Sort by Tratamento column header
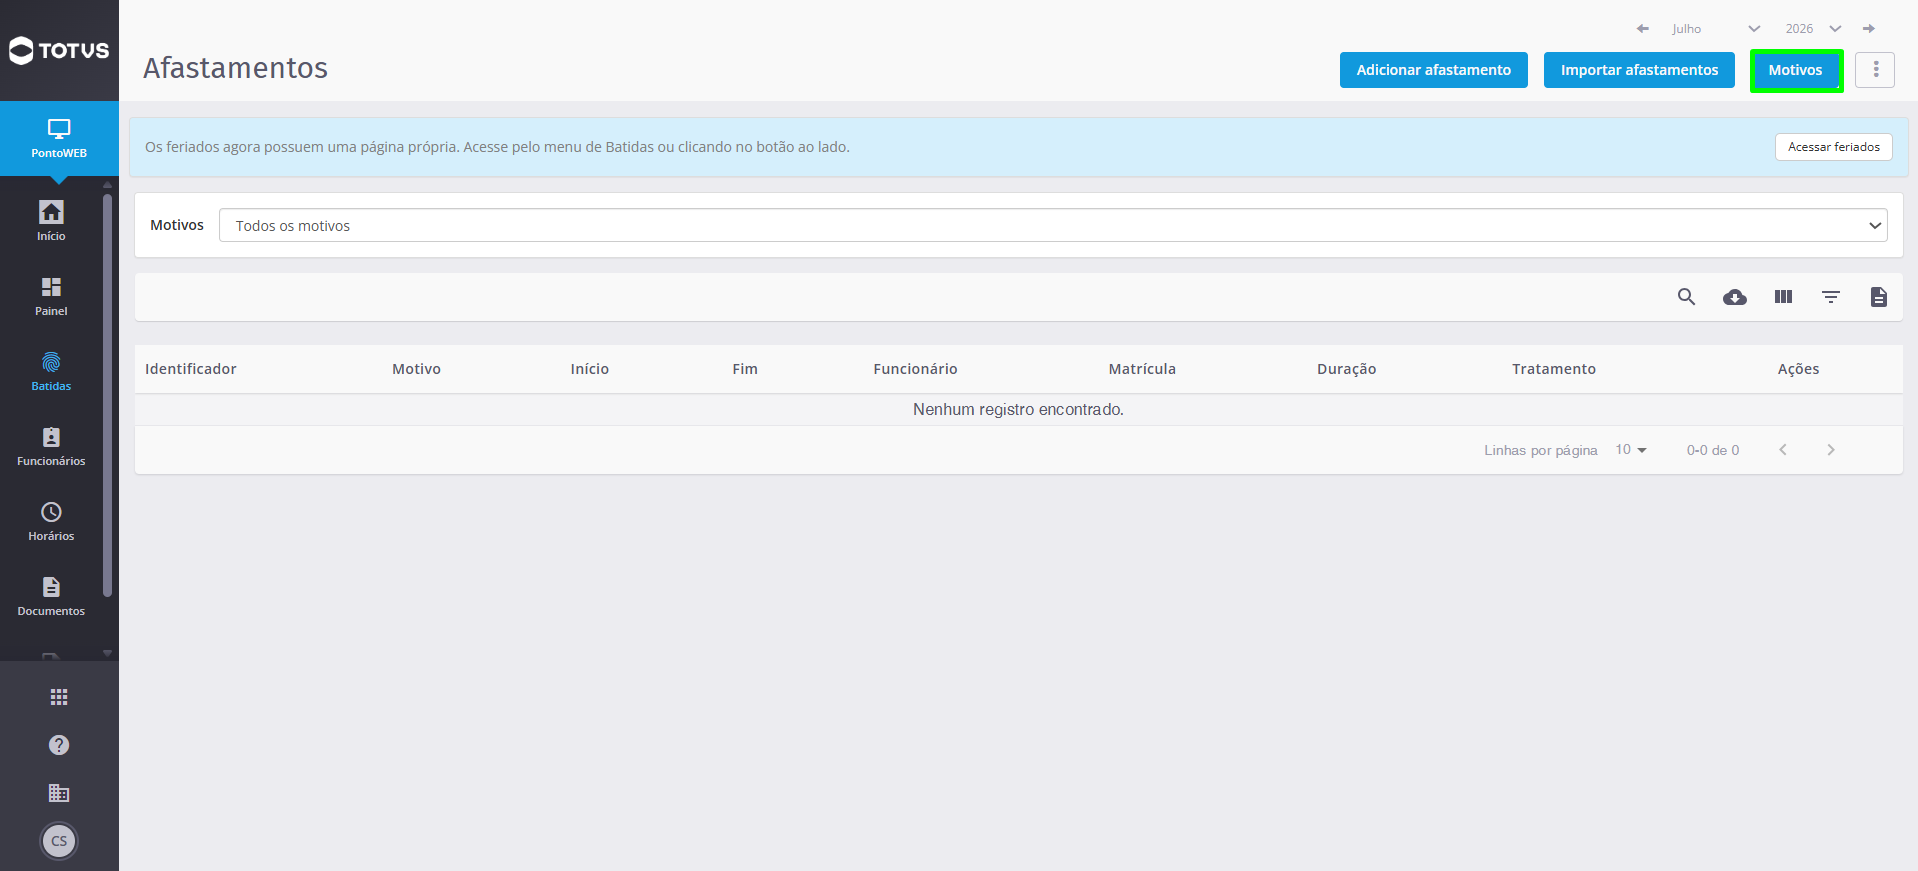 (1554, 369)
